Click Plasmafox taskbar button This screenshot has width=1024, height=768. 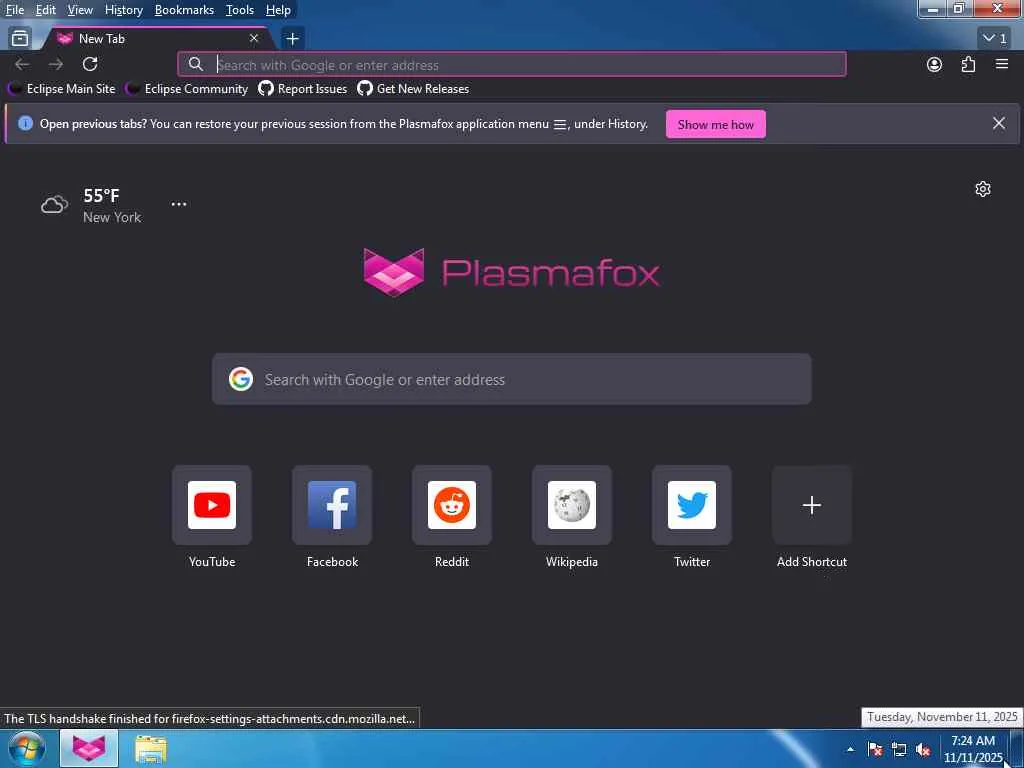click(89, 749)
